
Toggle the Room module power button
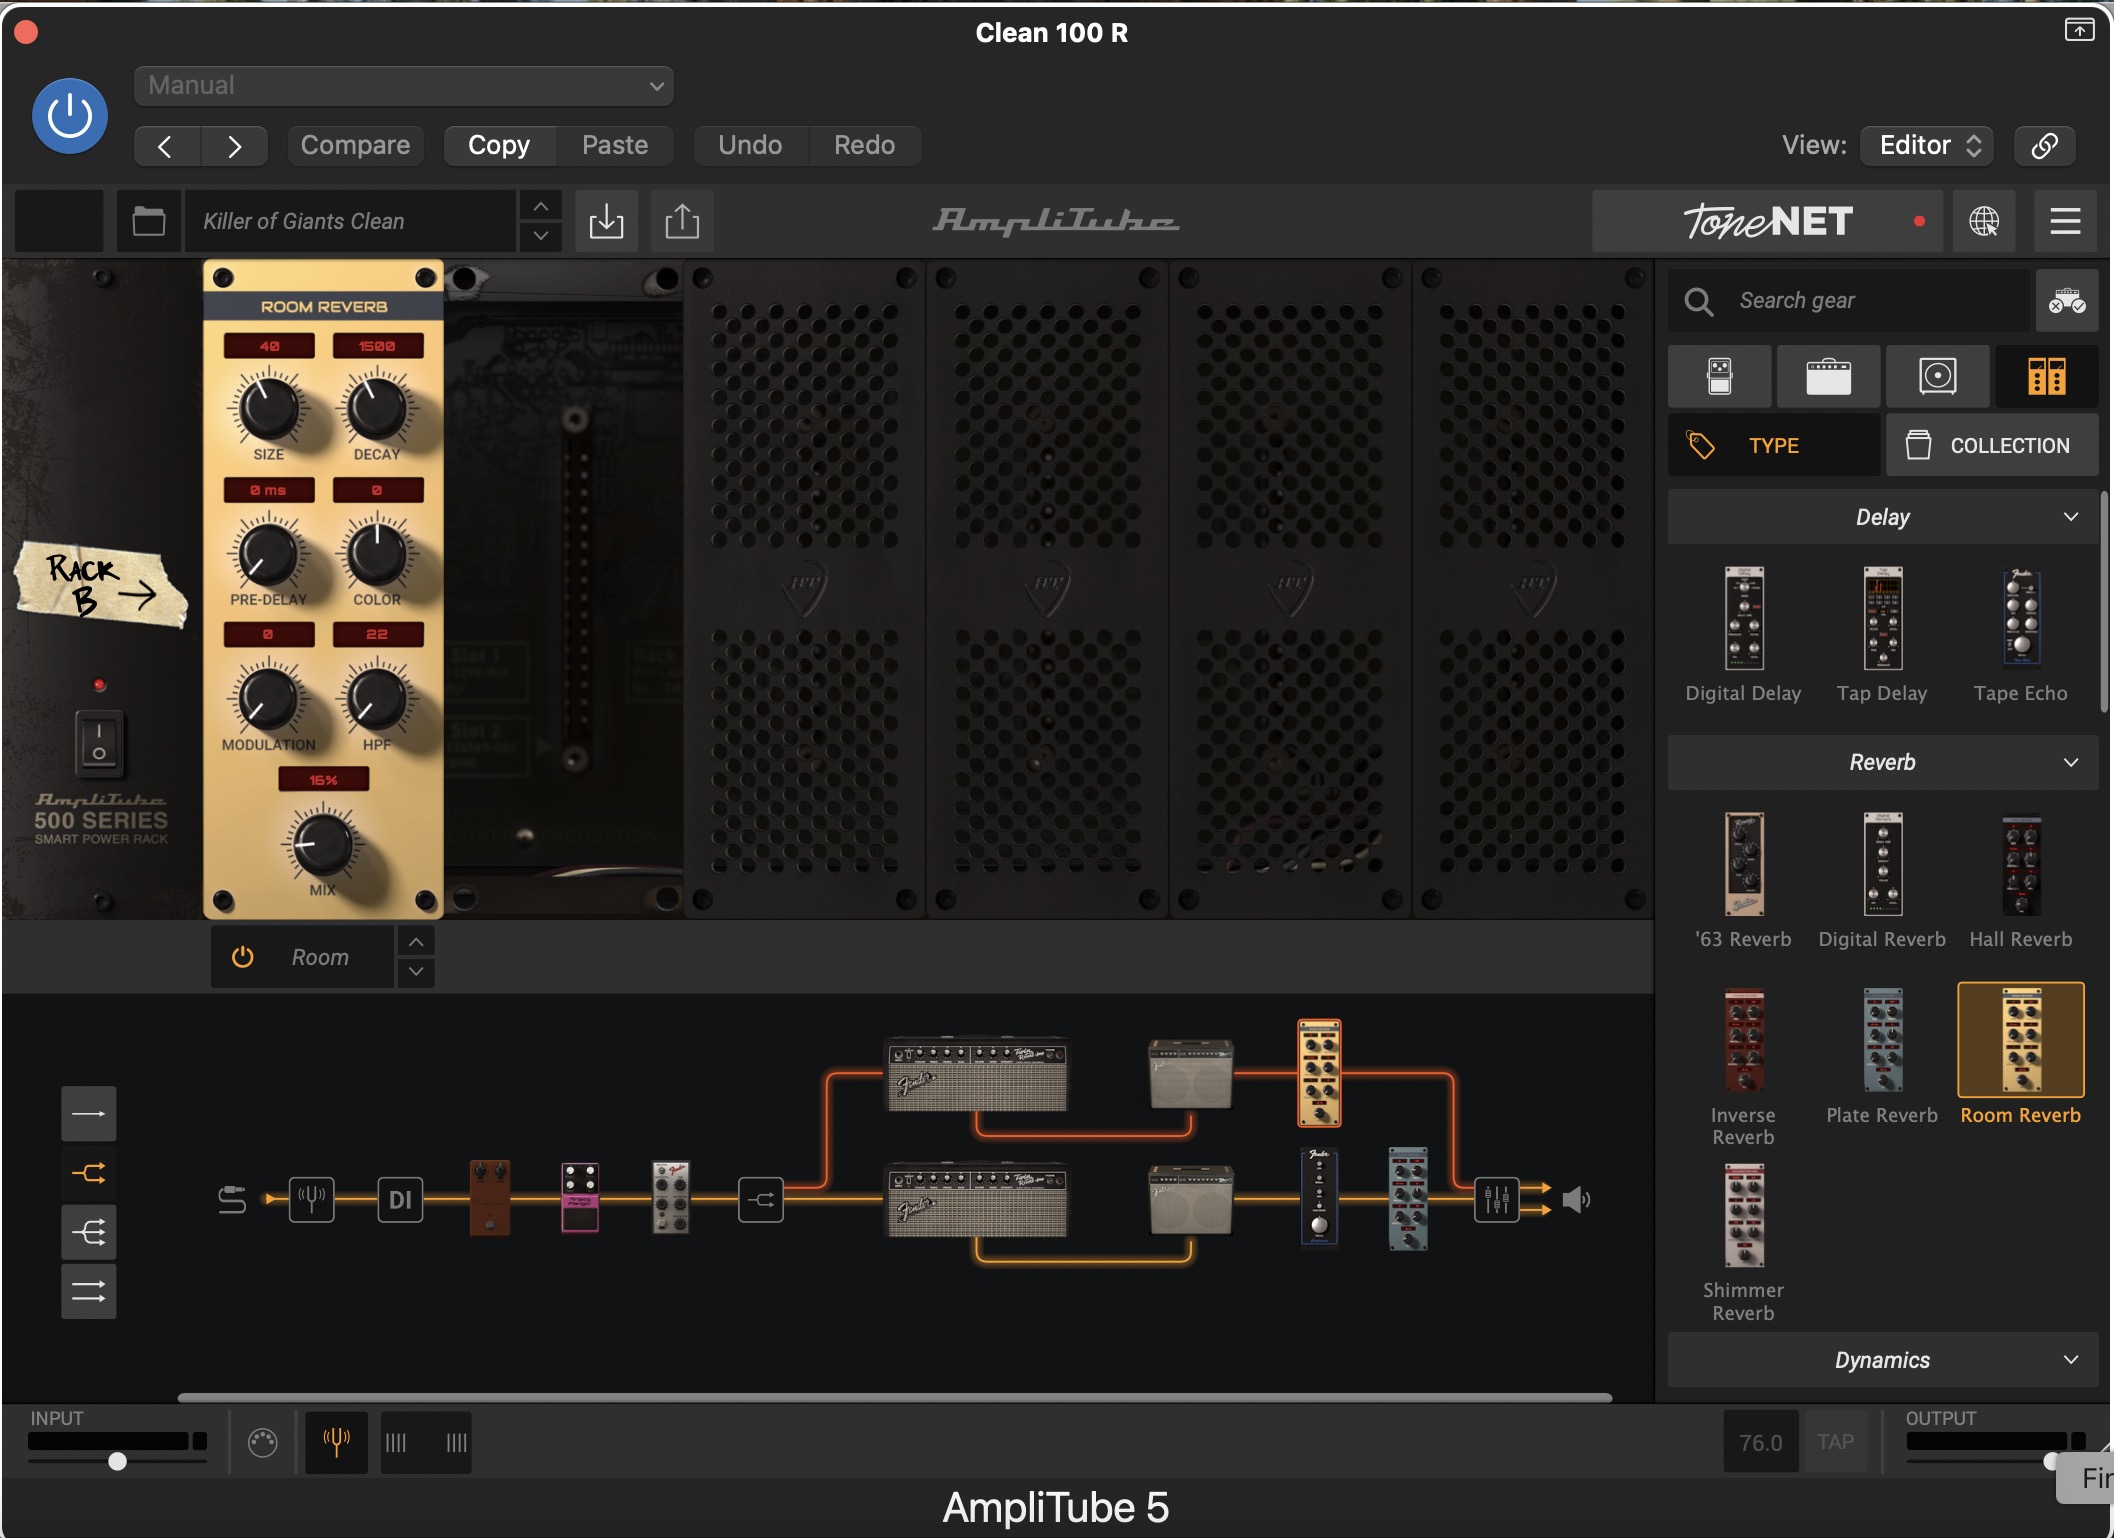(243, 957)
